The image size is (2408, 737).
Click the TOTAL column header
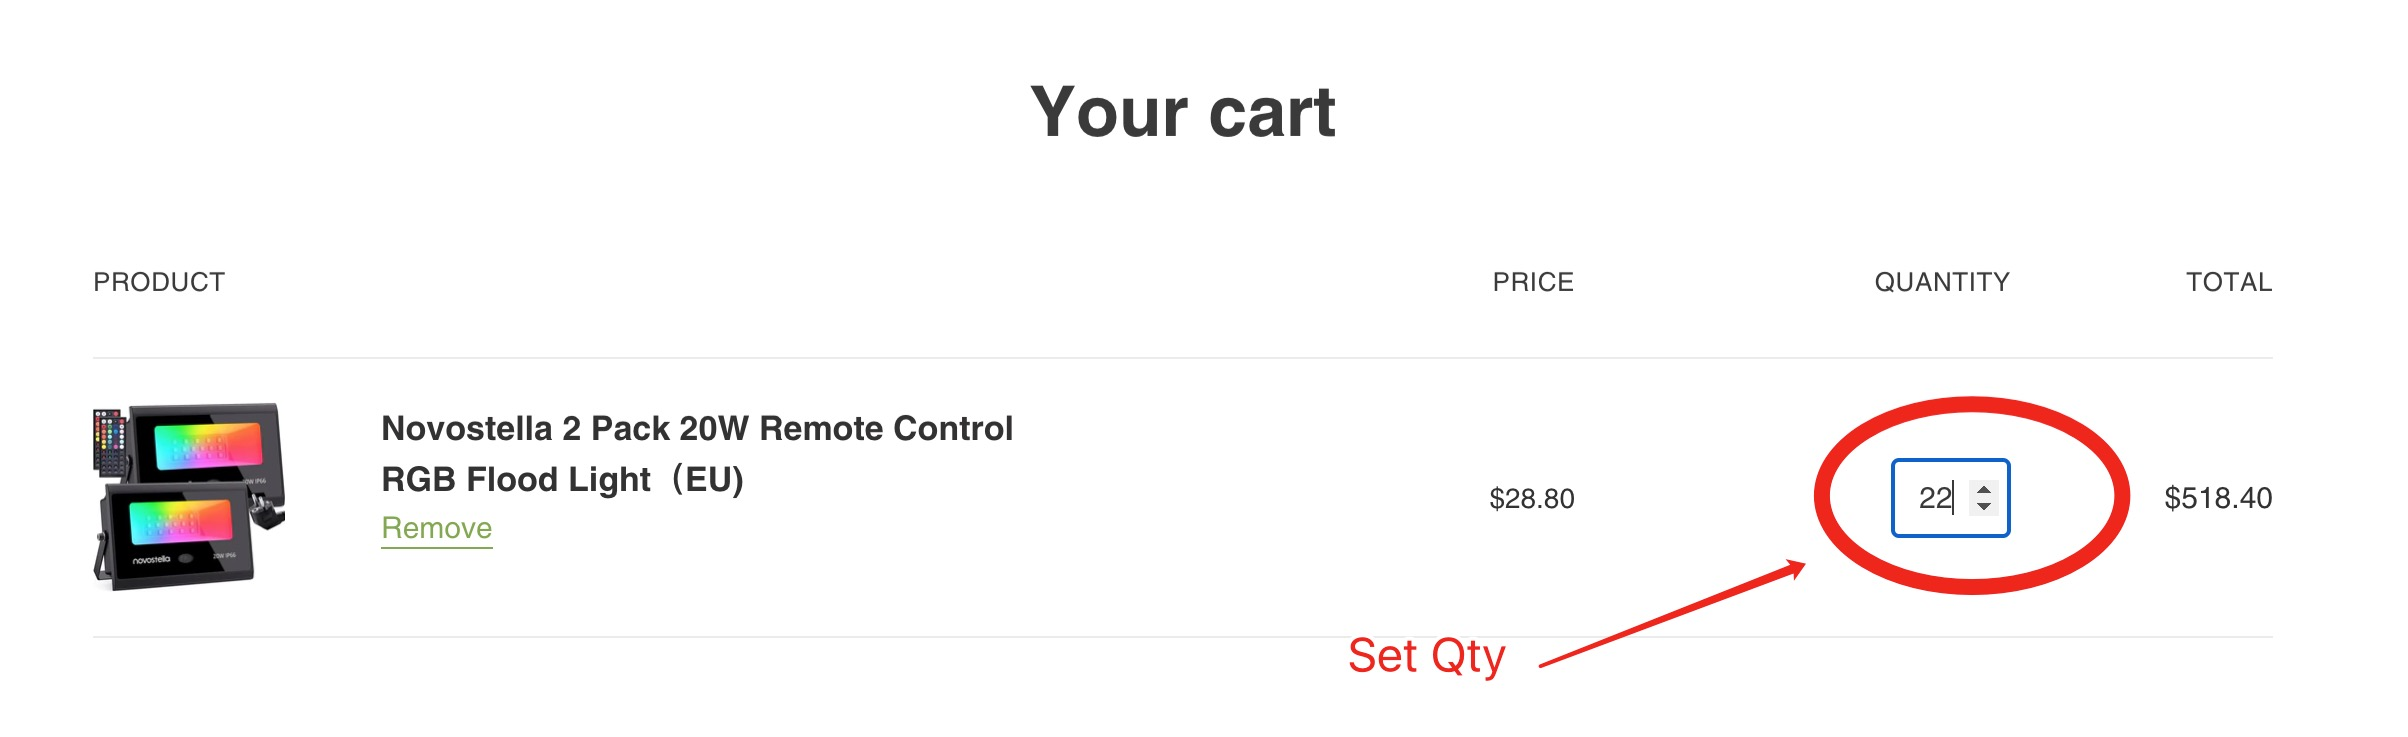tap(2229, 282)
